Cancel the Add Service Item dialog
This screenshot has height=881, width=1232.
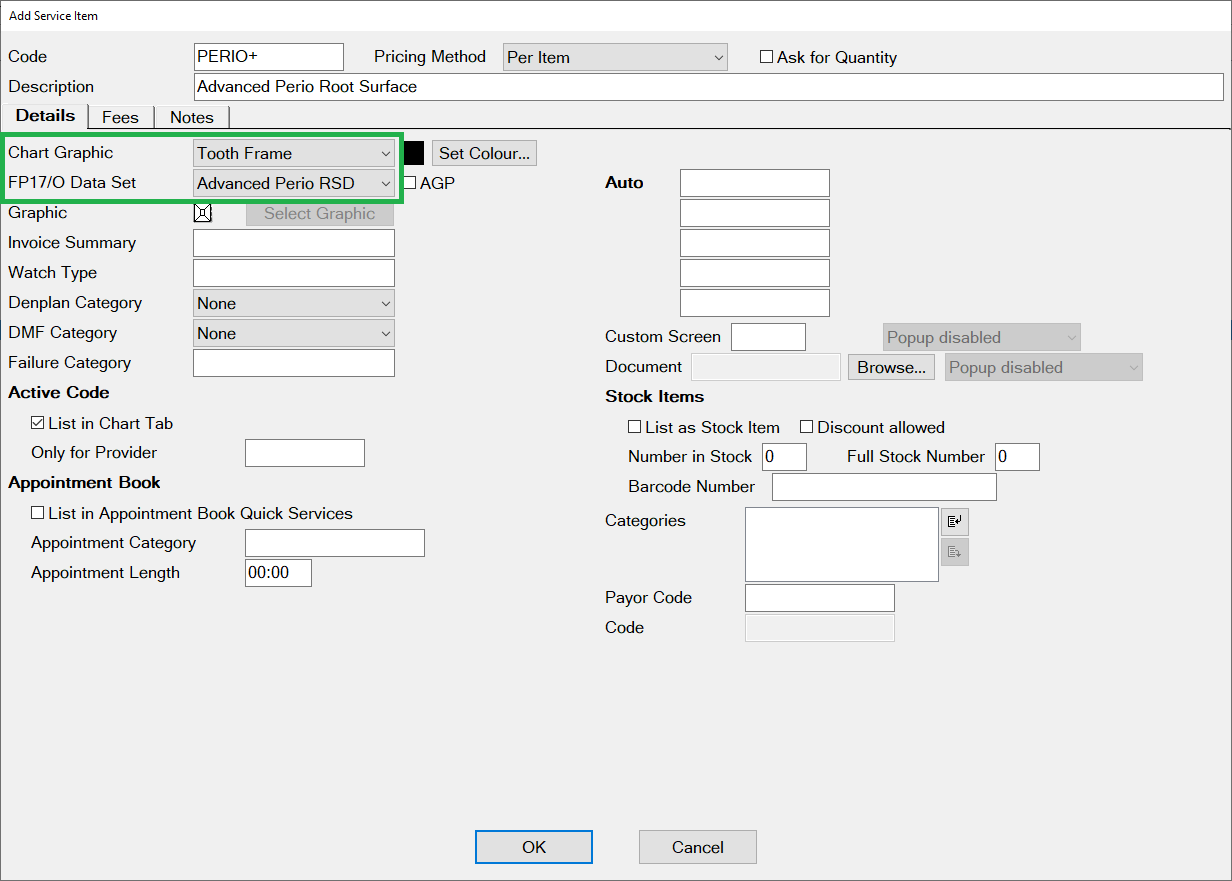(x=698, y=847)
